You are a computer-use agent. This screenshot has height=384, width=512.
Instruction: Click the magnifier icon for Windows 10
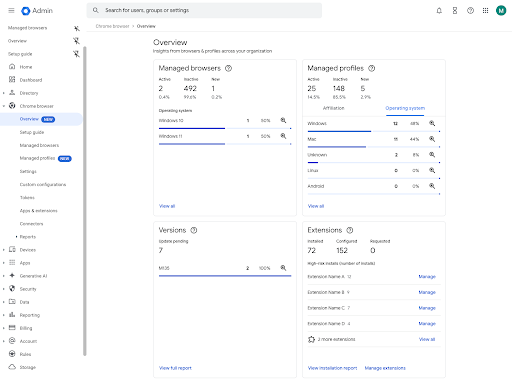pos(283,120)
